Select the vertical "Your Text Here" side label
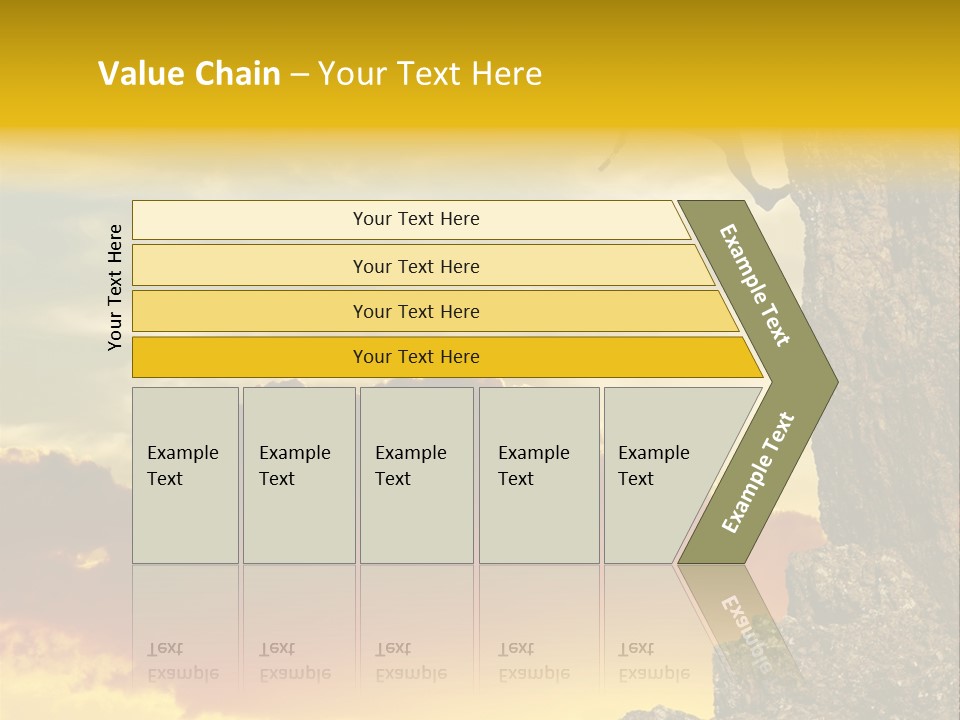The height and width of the screenshot is (720, 960). [115, 287]
